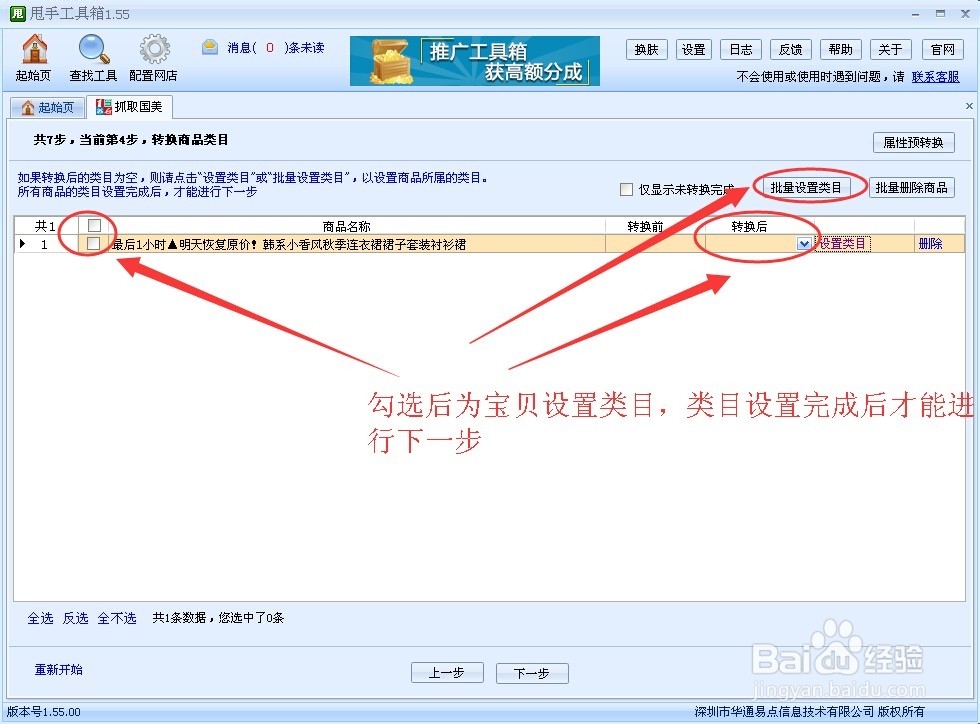Switch to the 抓取国美 tab
Image resolution: width=980 pixels, height=724 pixels.
pos(130,106)
